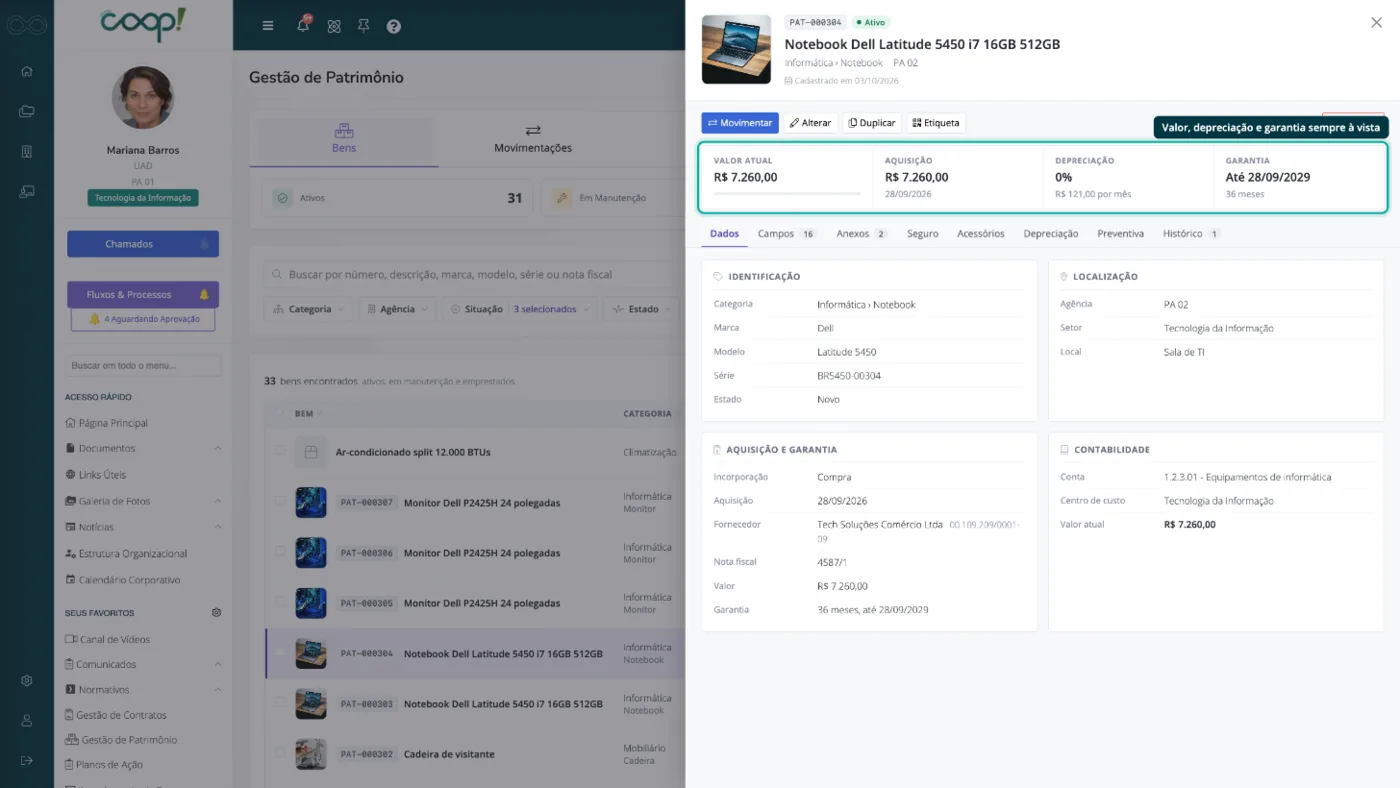Click the pin icon in top bar
The width and height of the screenshot is (1400, 788).
coord(364,26)
